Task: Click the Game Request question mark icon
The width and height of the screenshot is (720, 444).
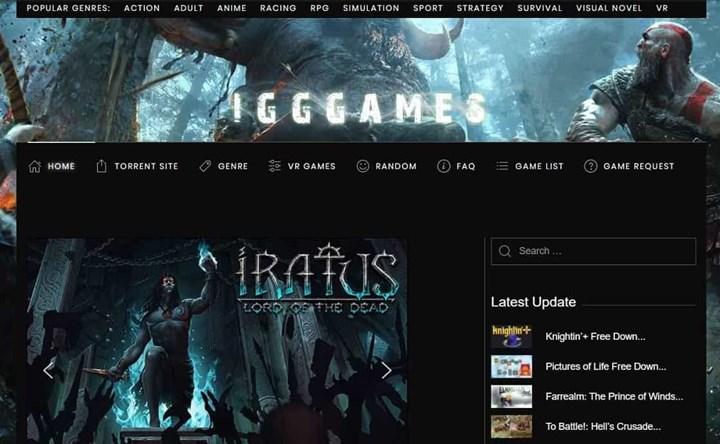Action: [x=590, y=166]
